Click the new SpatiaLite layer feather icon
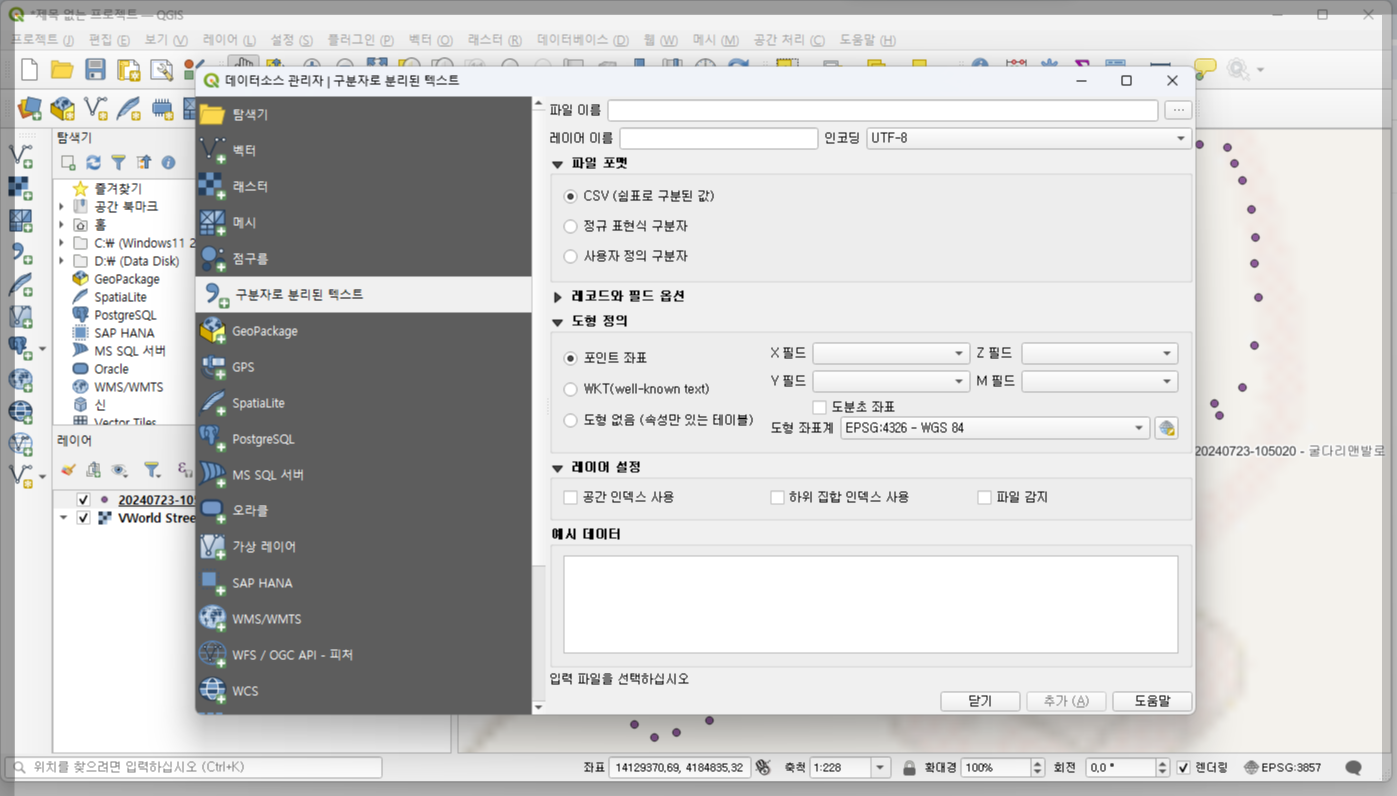Screen dimensions: 1397x796 pos(129,107)
